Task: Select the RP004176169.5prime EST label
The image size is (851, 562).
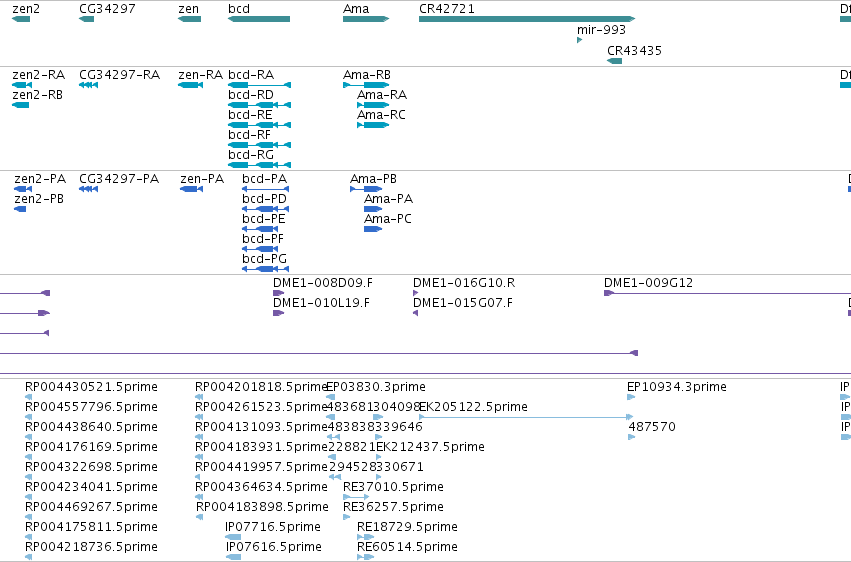Action: click(x=91, y=447)
